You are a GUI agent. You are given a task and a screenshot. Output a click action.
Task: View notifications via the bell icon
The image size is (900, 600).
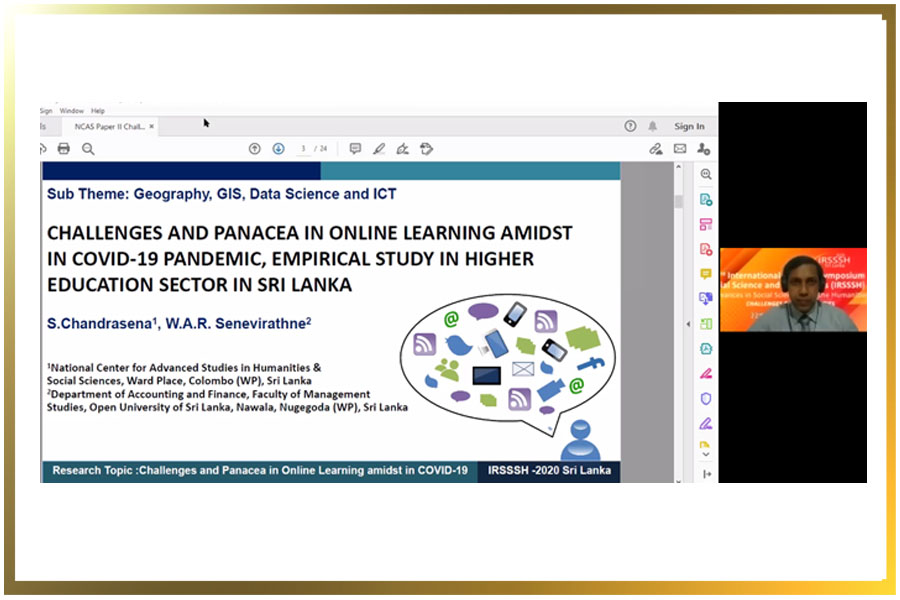(x=653, y=126)
